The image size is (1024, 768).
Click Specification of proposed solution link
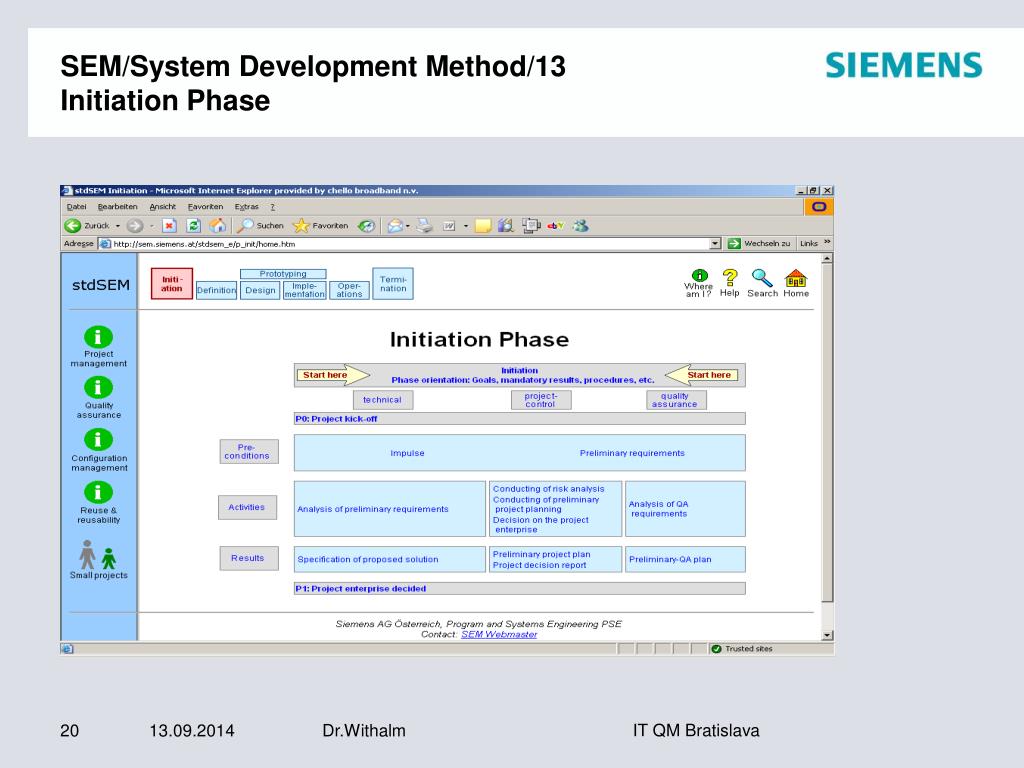(x=368, y=559)
